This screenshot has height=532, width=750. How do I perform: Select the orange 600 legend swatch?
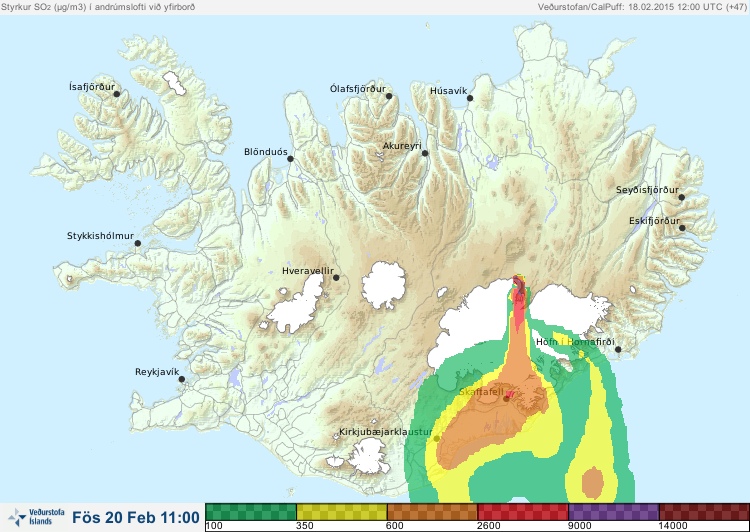(432, 512)
